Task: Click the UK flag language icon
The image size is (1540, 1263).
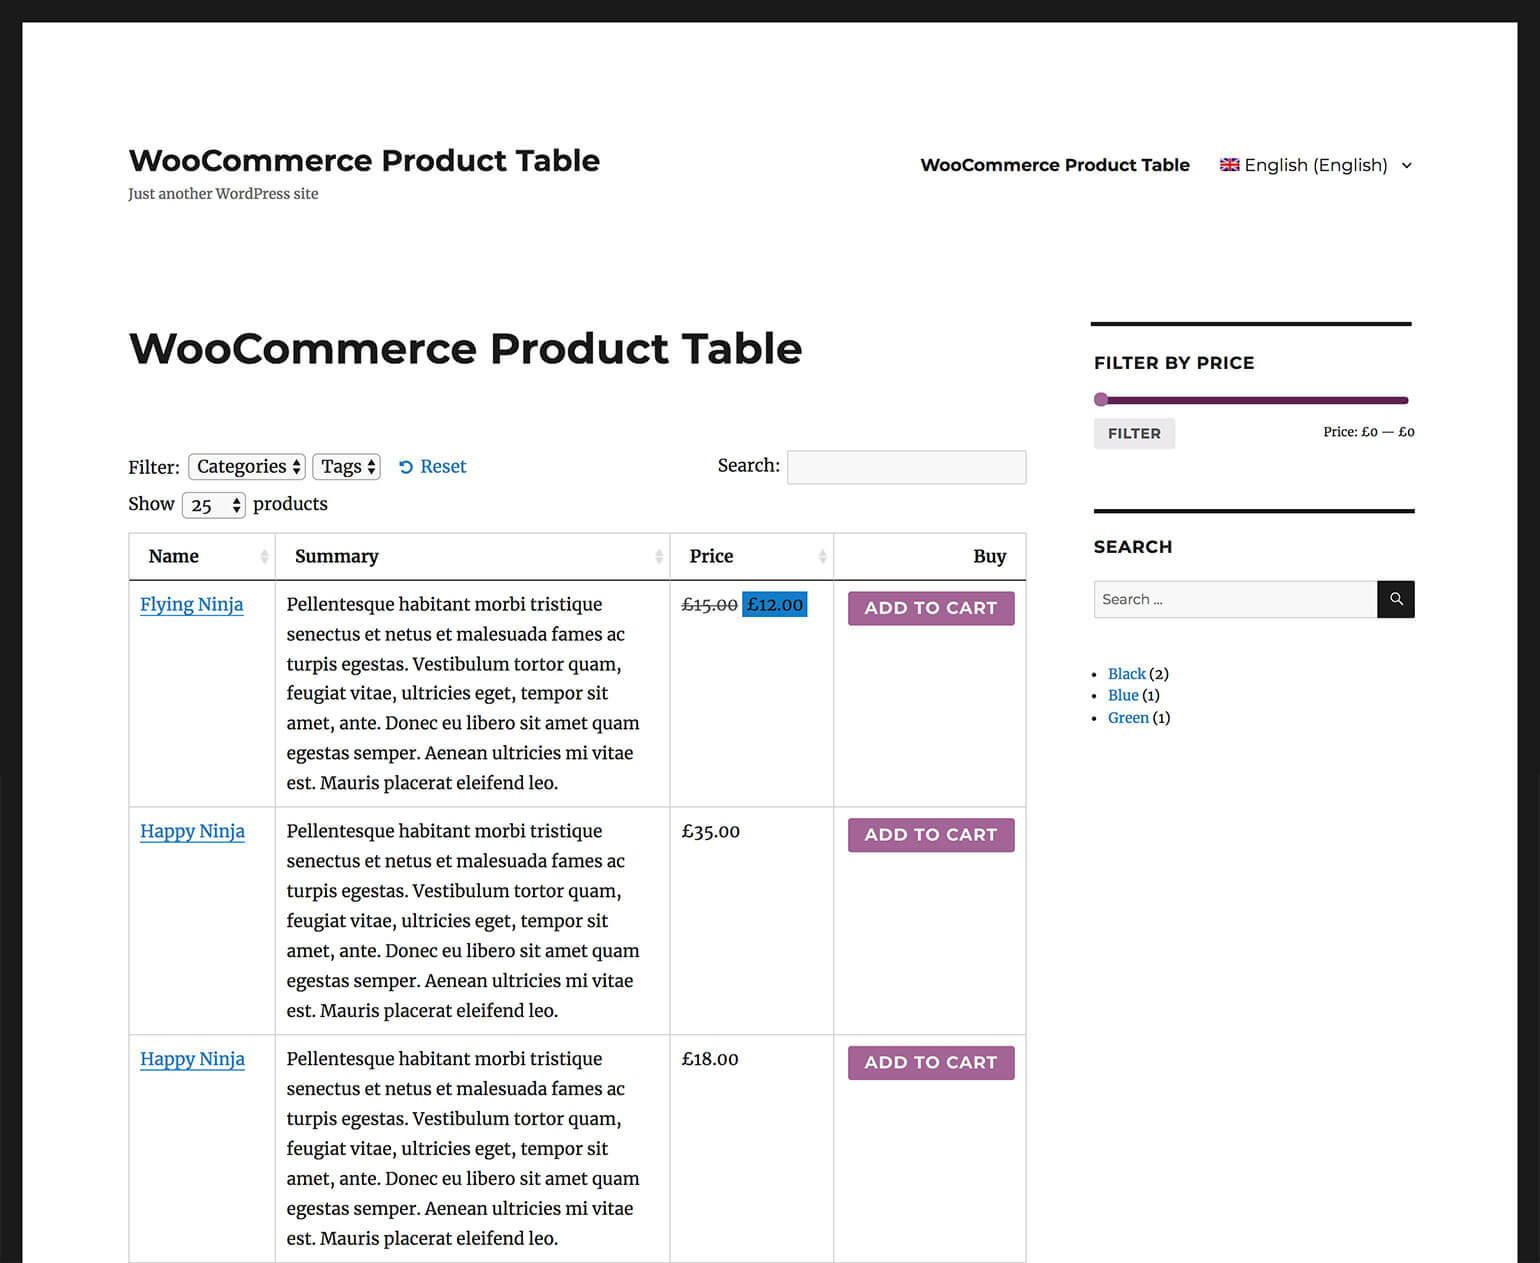Action: (x=1229, y=165)
